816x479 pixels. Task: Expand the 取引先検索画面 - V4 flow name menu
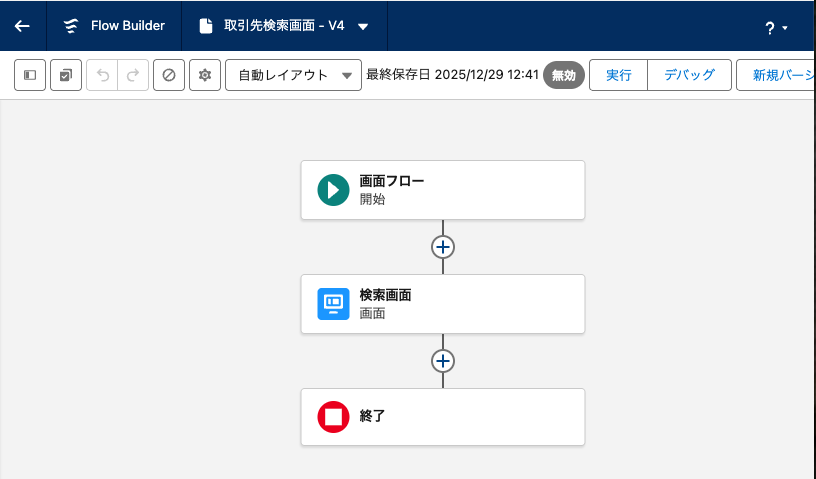(x=363, y=27)
